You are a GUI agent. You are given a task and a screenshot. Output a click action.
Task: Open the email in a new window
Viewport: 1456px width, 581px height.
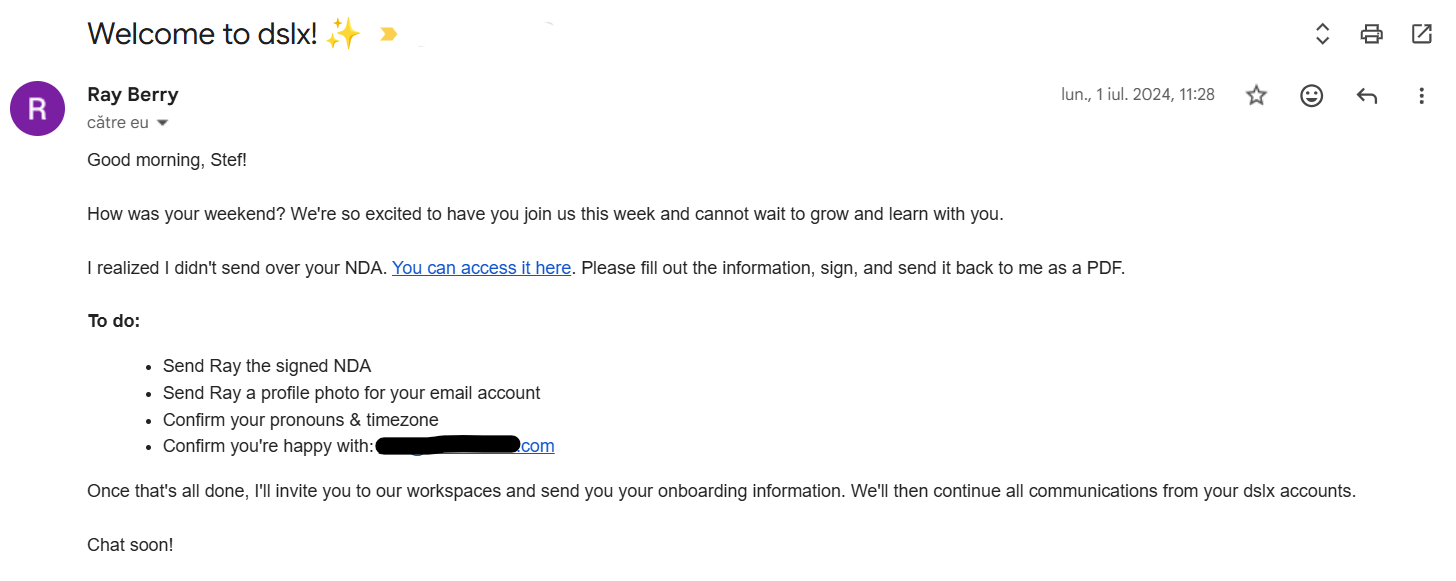coord(1421,34)
